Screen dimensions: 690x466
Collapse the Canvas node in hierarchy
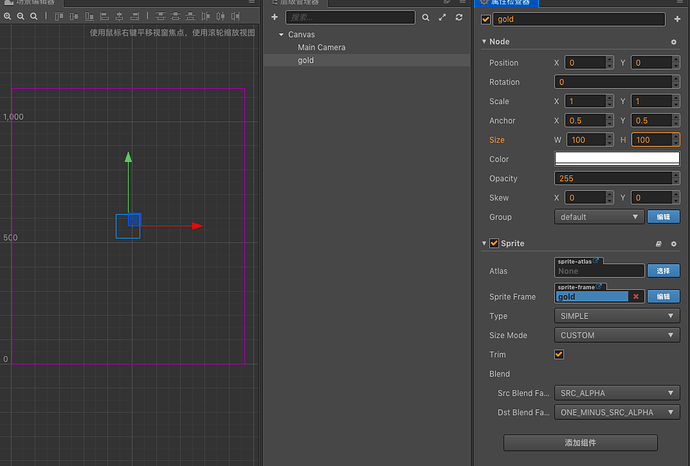tap(281, 35)
